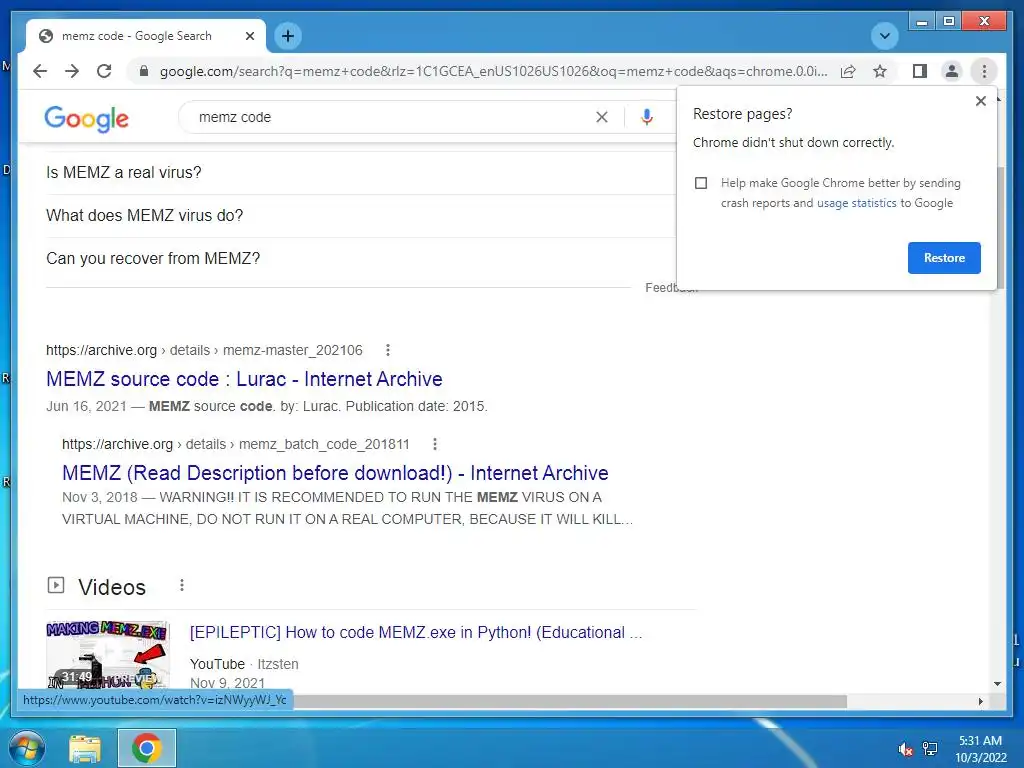Open Windows Explorer from the taskbar
The height and width of the screenshot is (768, 1024).
click(85, 748)
